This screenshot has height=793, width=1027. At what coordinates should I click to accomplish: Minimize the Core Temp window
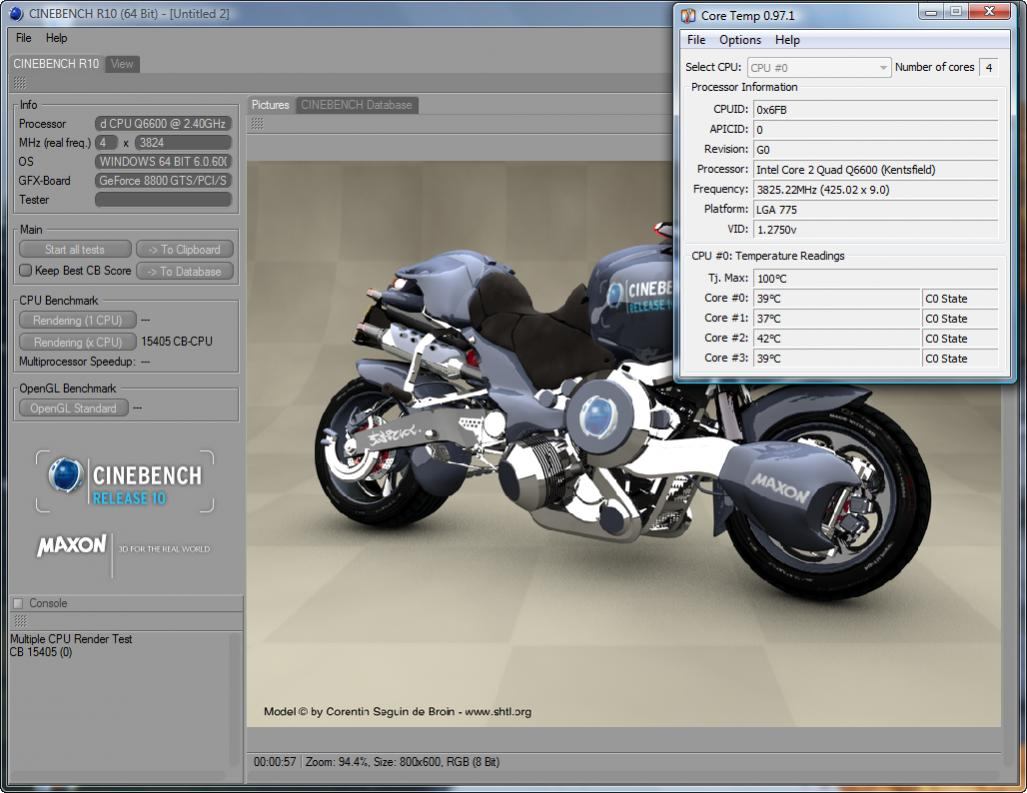click(x=931, y=12)
